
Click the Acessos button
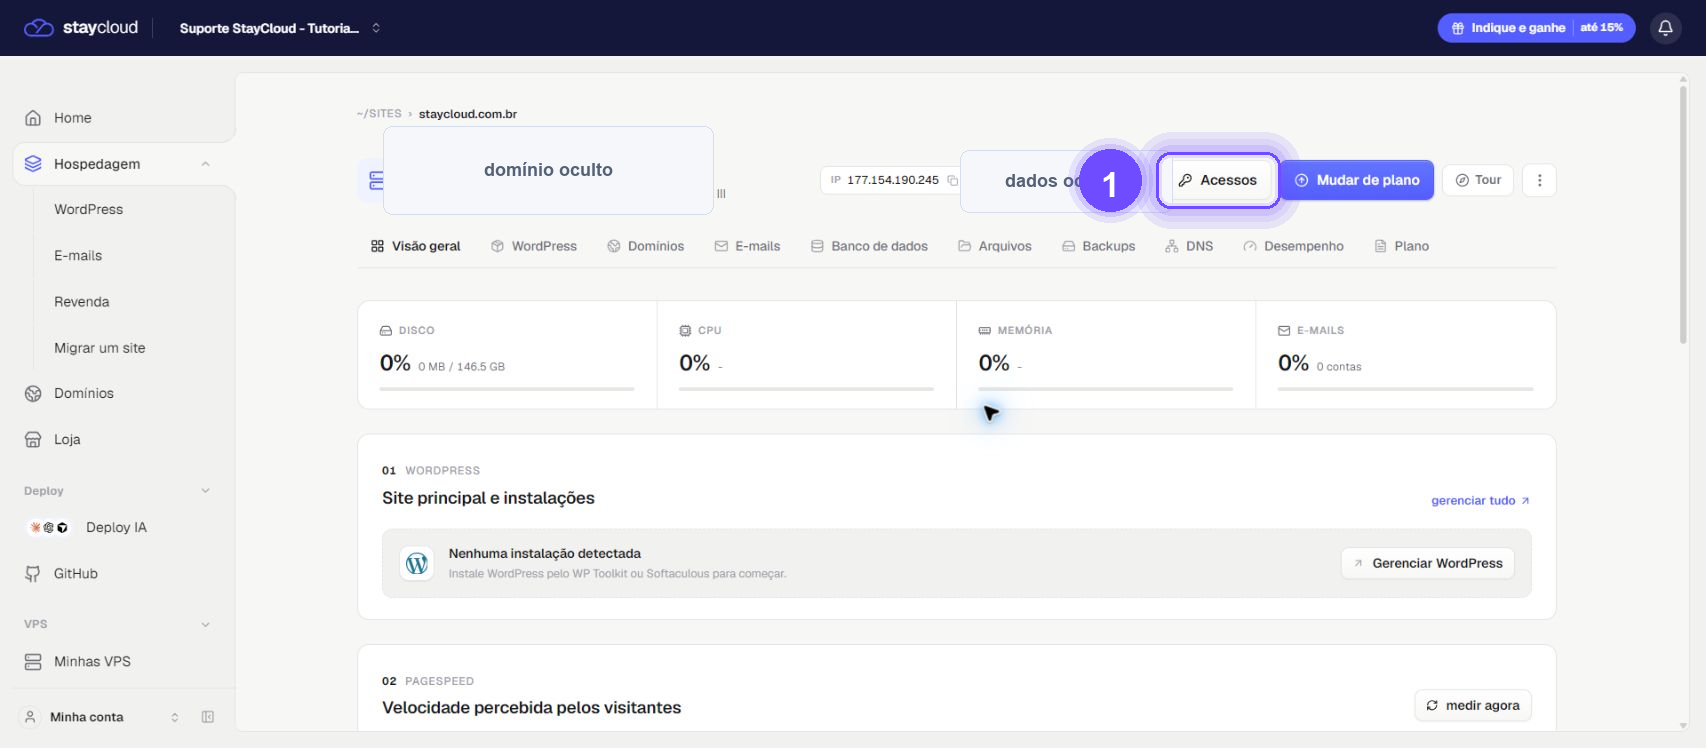1217,180
